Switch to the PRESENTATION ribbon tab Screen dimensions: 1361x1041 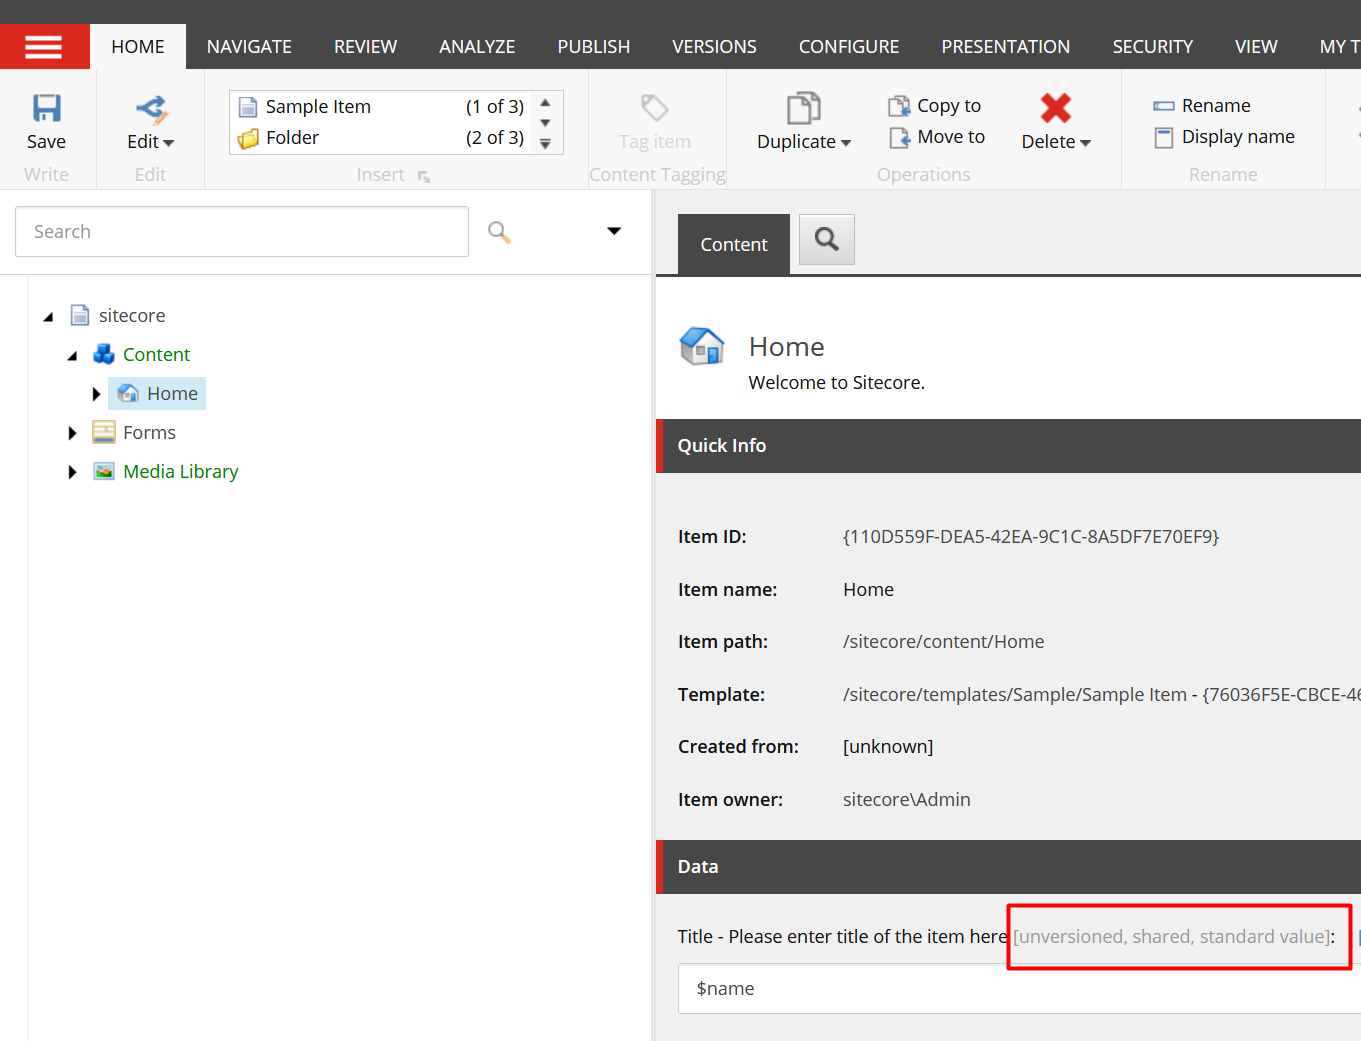click(1005, 46)
